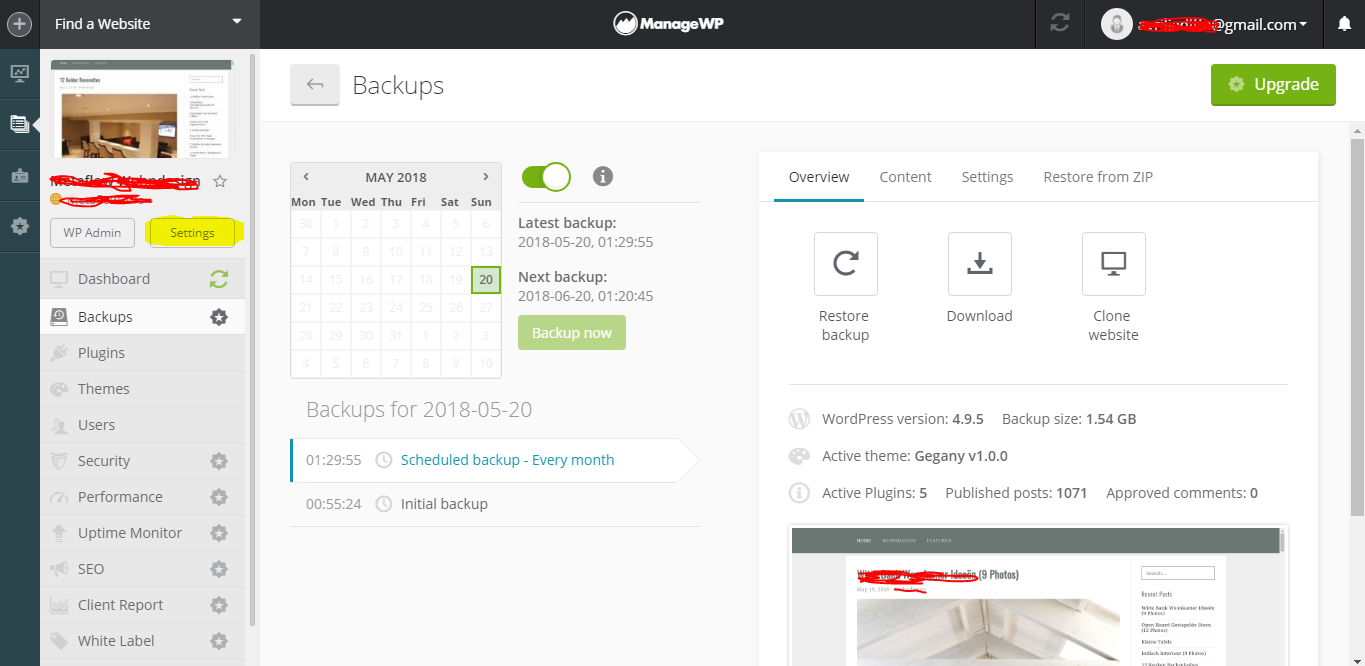The width and height of the screenshot is (1365, 666).
Task: Click the gear badge beside Backups
Action: pos(219,317)
